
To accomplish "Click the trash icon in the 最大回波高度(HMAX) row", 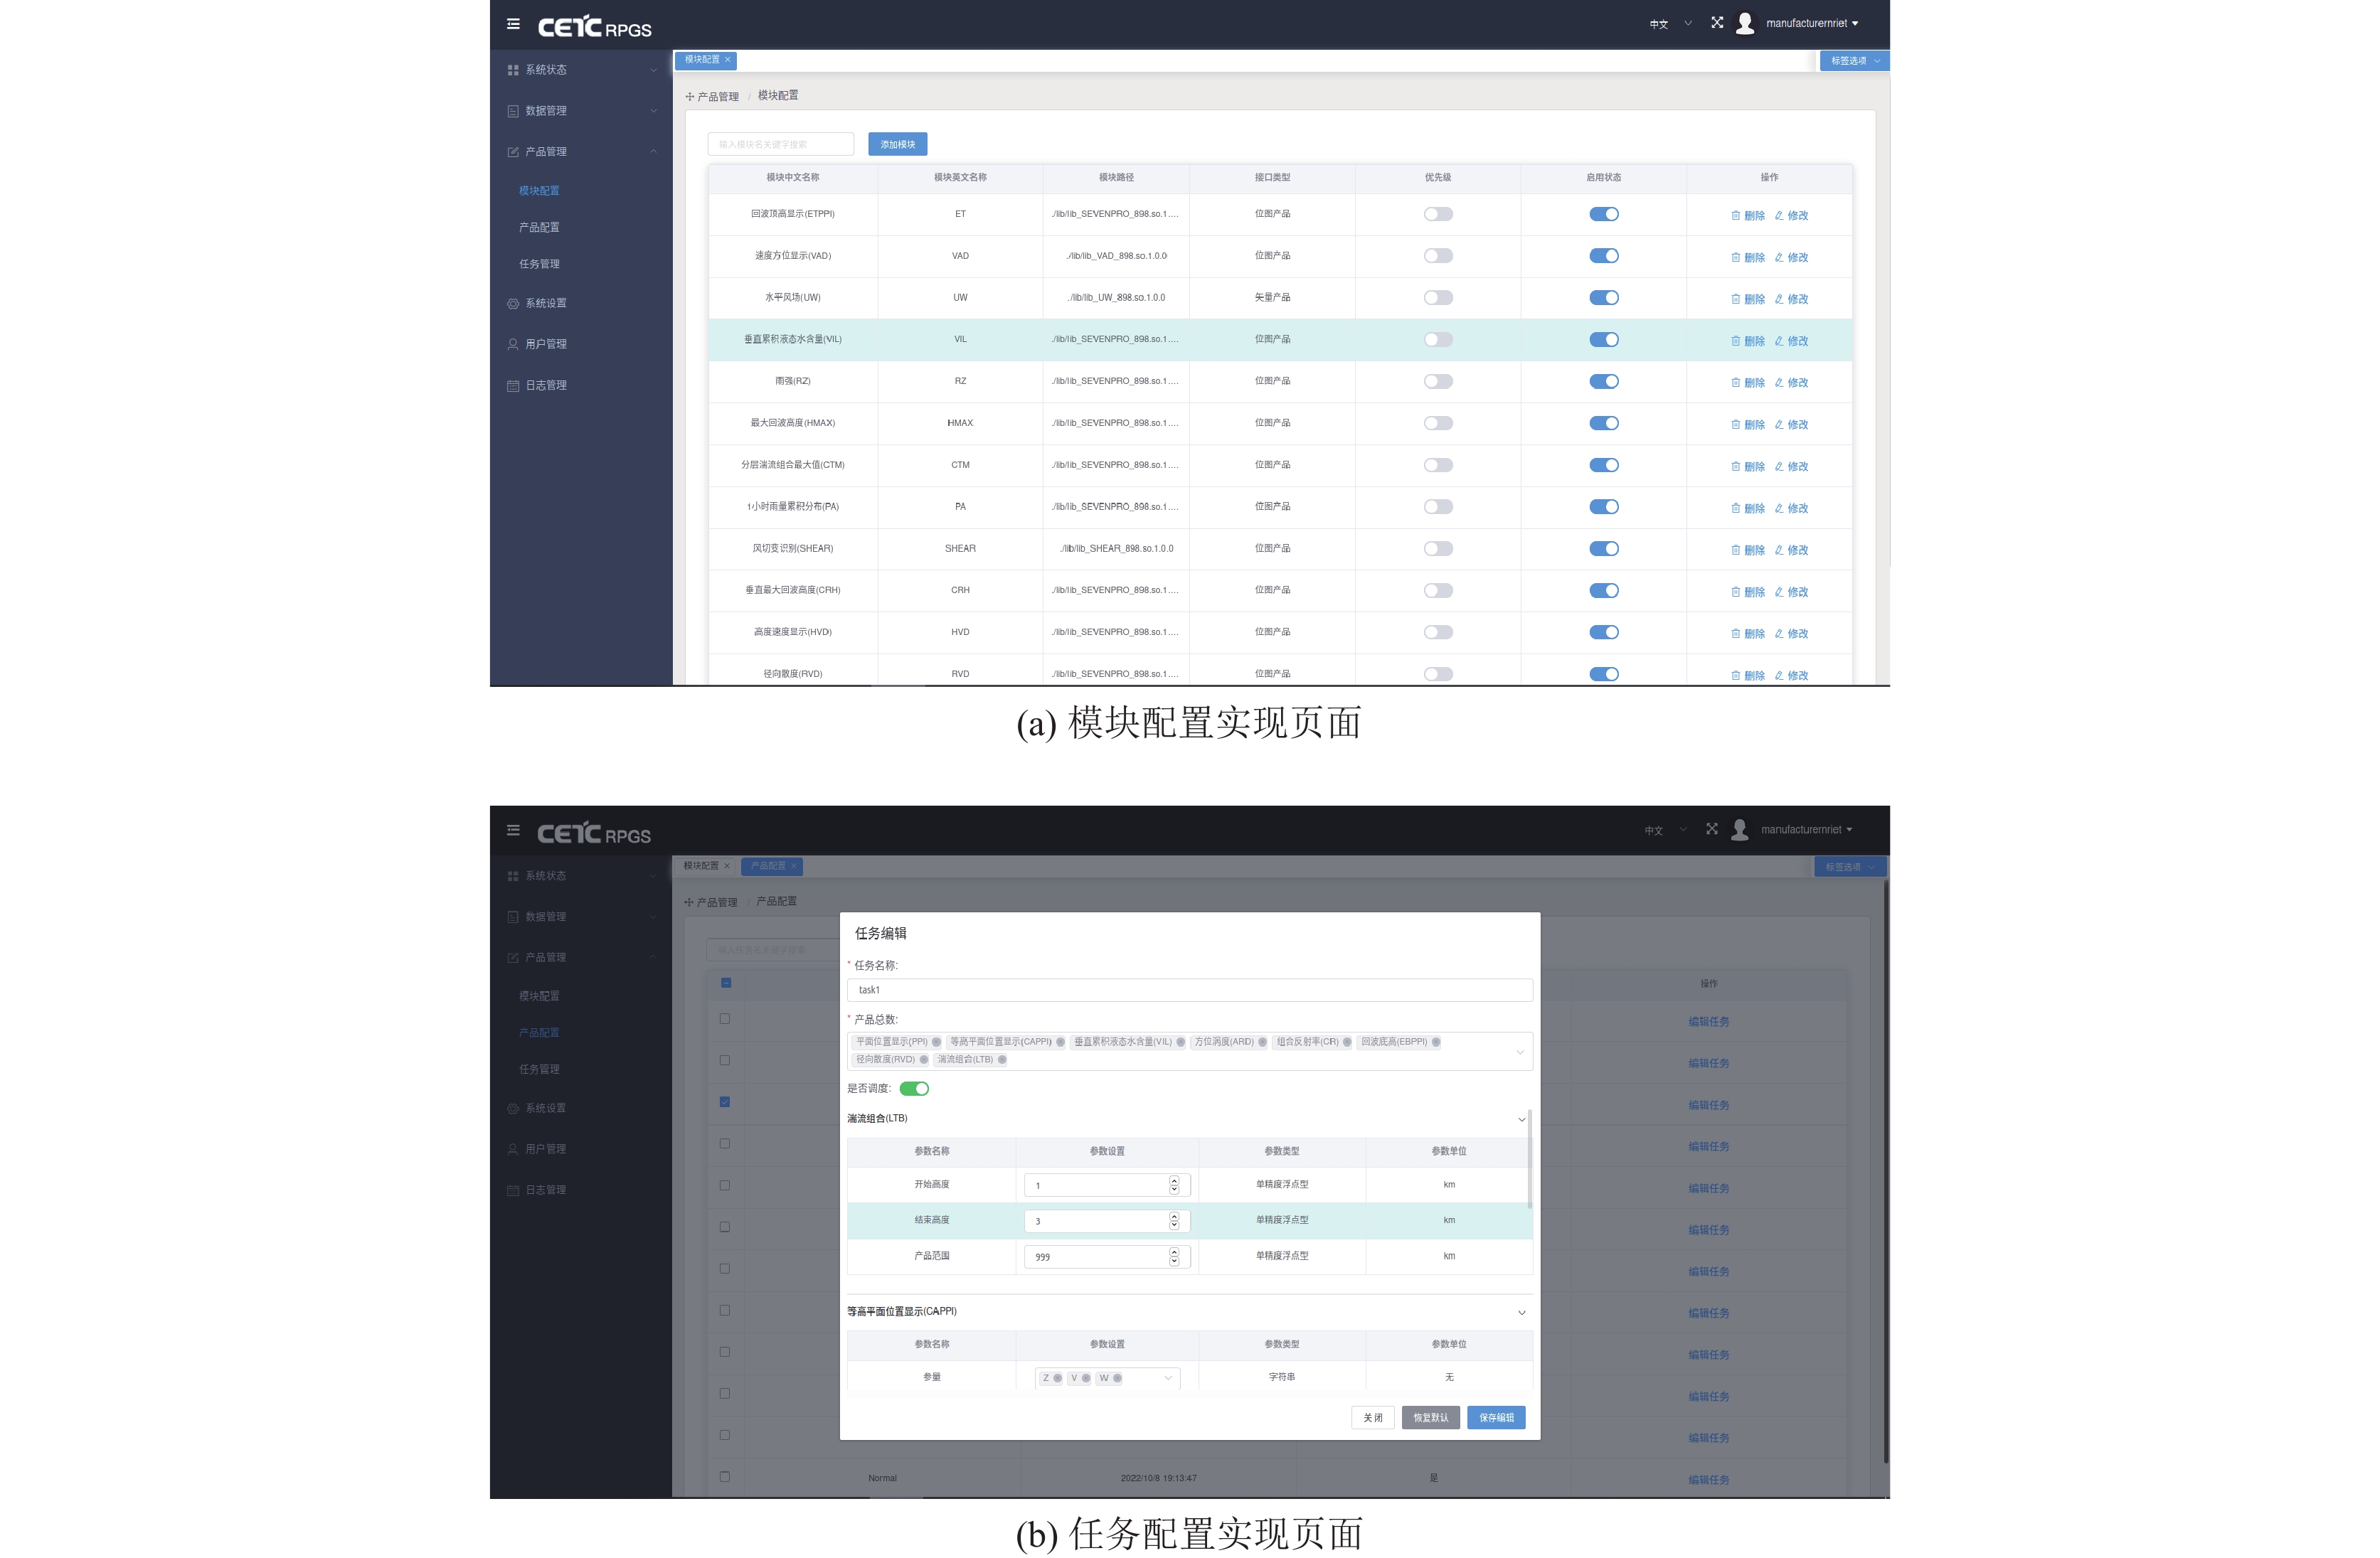I will coord(1735,424).
